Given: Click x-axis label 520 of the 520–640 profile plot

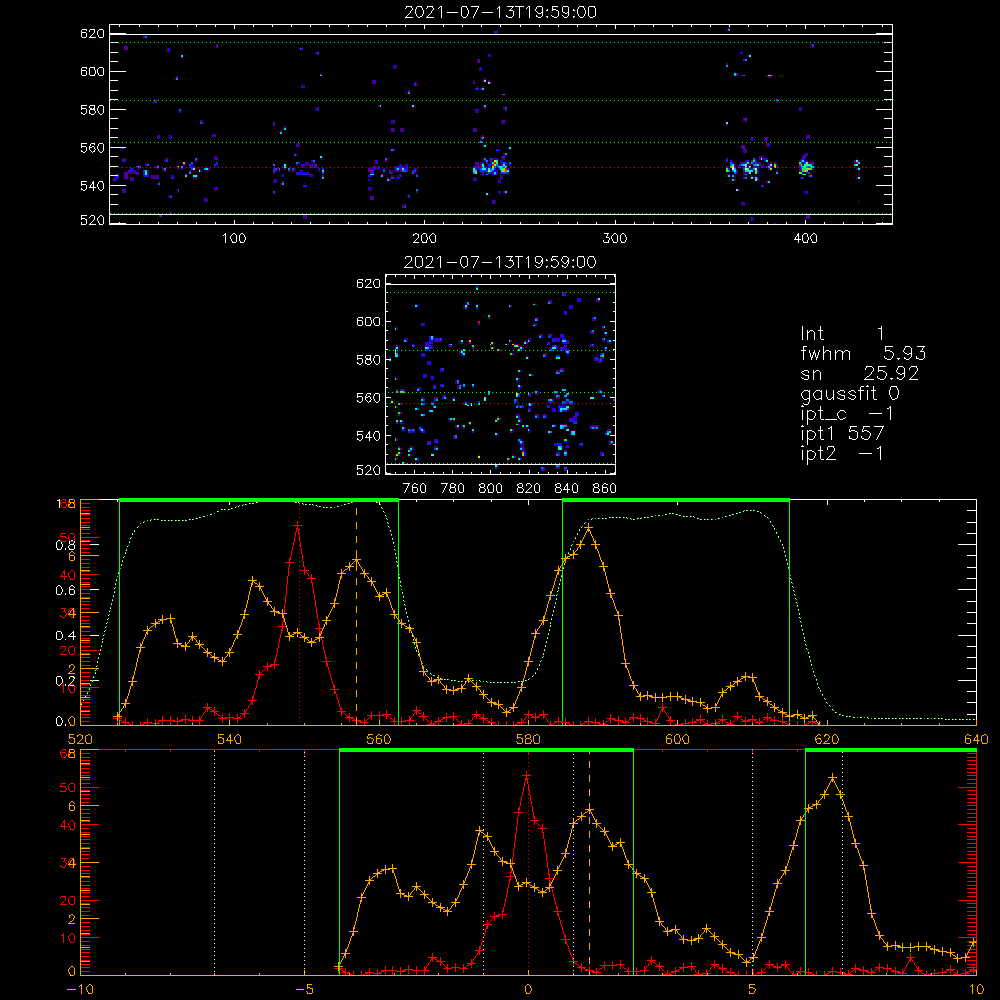Looking at the screenshot, I should click(x=80, y=740).
